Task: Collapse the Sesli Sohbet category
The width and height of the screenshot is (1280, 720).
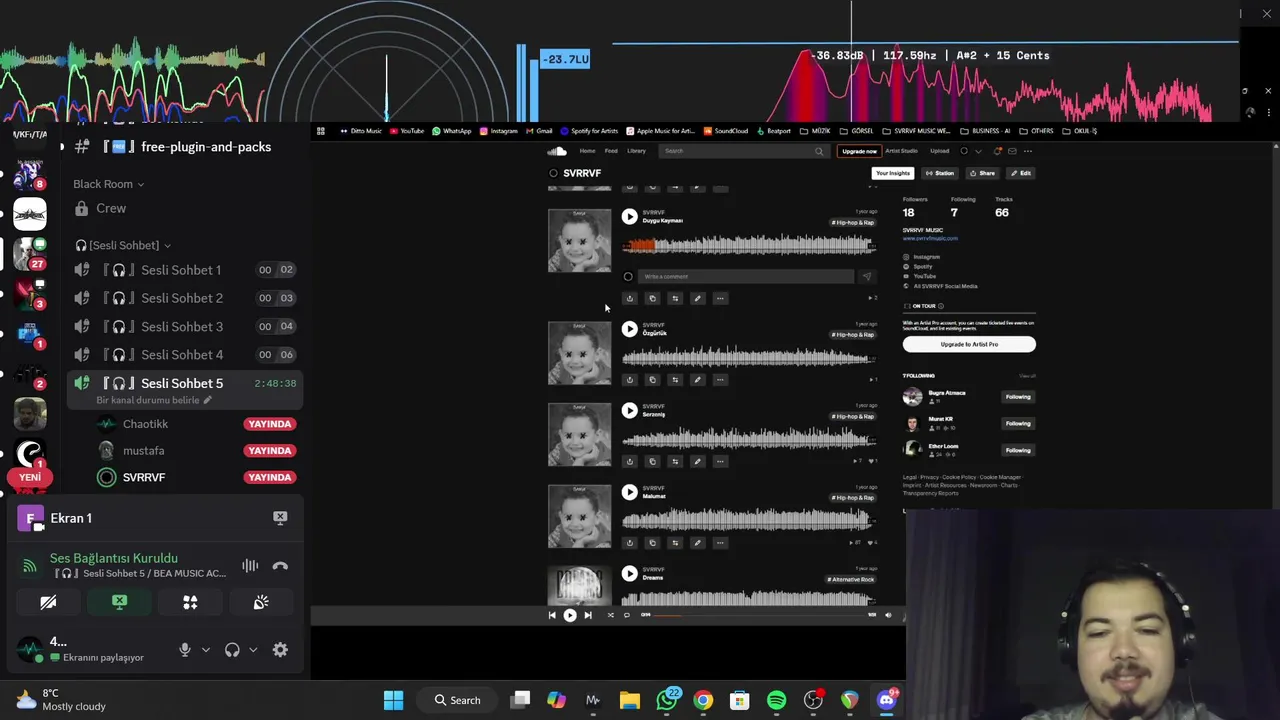Action: click(x=123, y=245)
